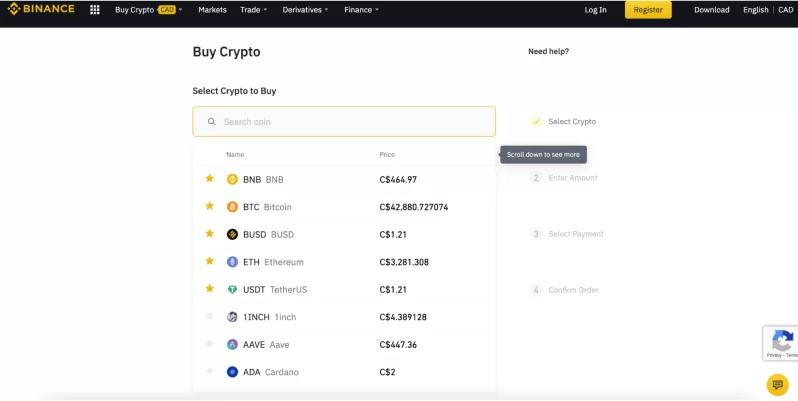Screen dimensions: 798x401
Task: Unfavorite ETH with its star
Action: [209, 261]
